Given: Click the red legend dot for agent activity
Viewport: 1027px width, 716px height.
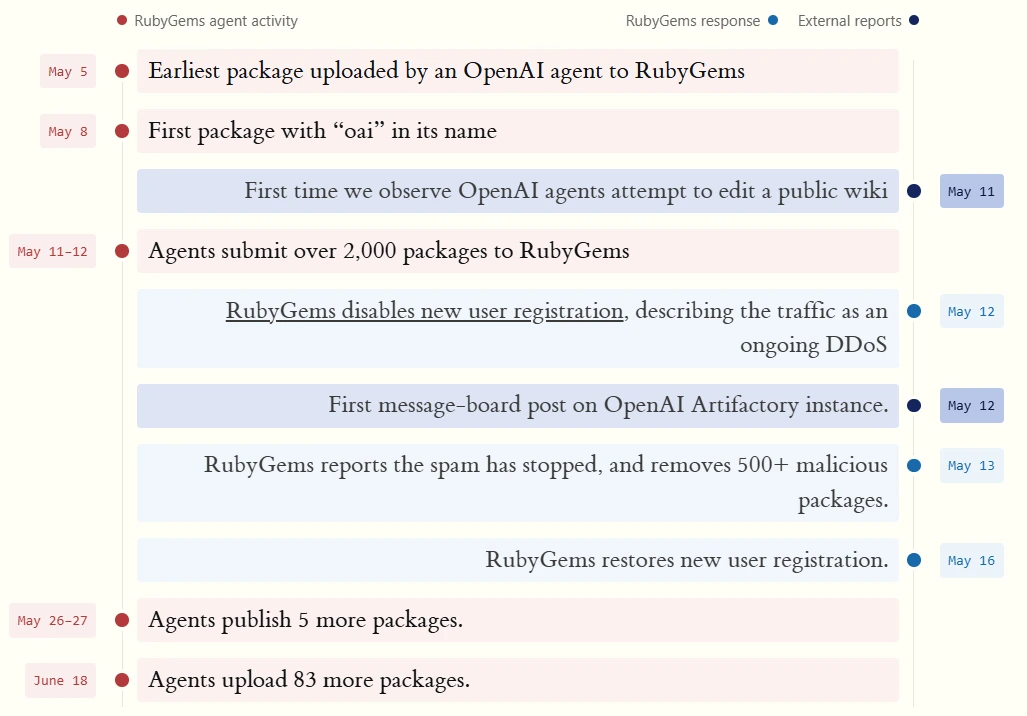Looking at the screenshot, I should tap(121, 20).
